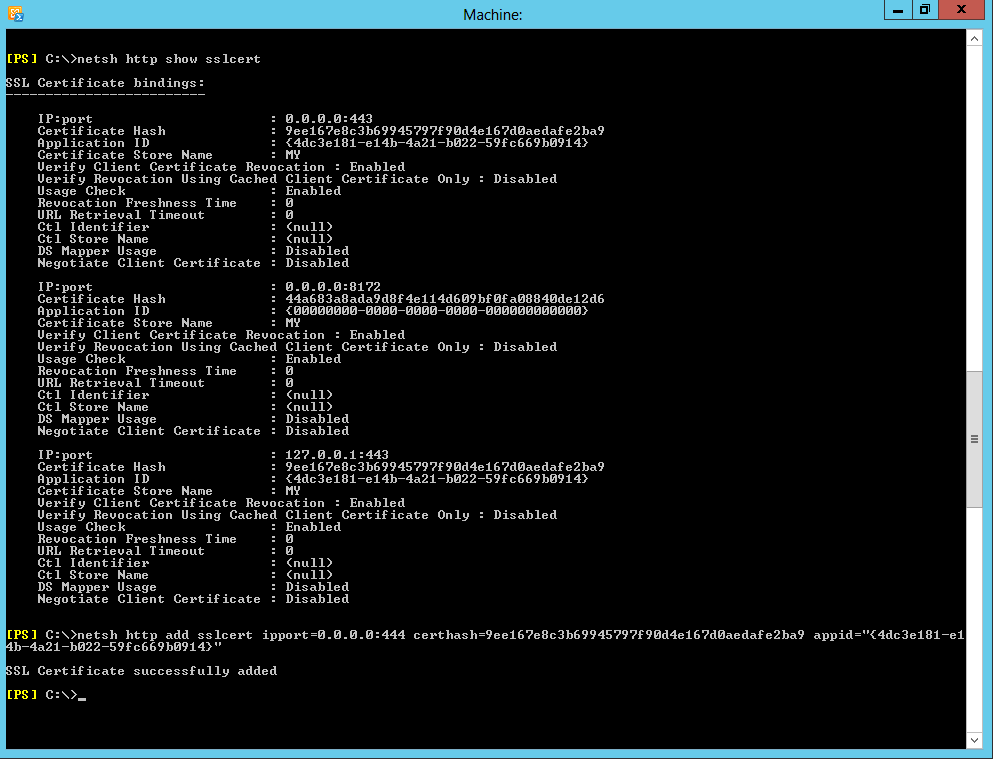Screen dimensions: 993x759
Task: Click the first yellow [PS] prompt marker
Action: pos(22,59)
